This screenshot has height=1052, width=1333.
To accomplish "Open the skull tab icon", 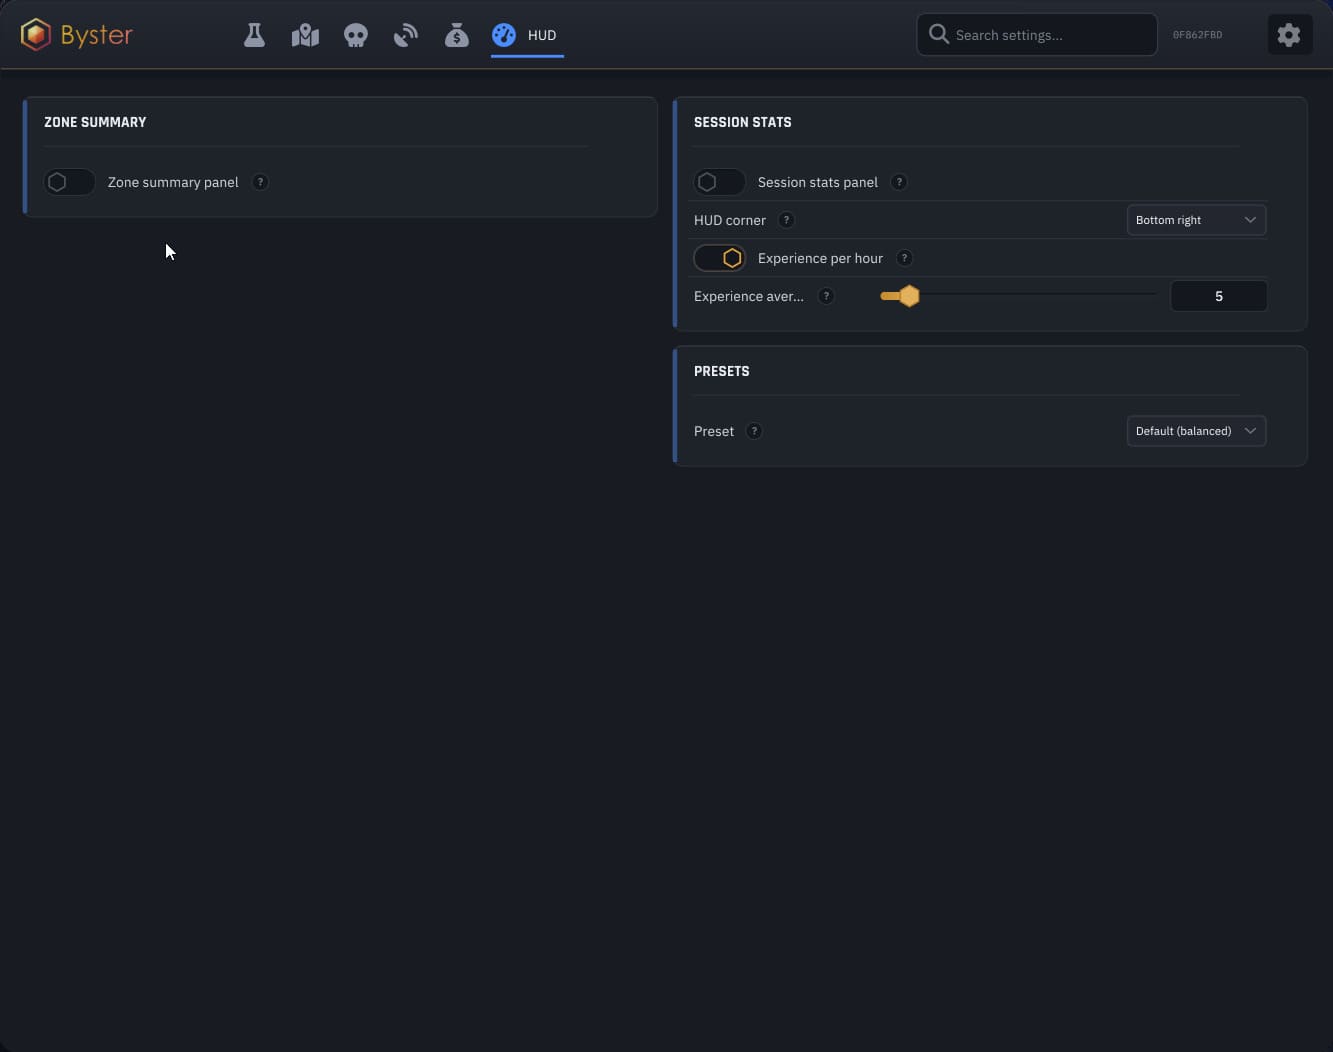I will tap(355, 35).
